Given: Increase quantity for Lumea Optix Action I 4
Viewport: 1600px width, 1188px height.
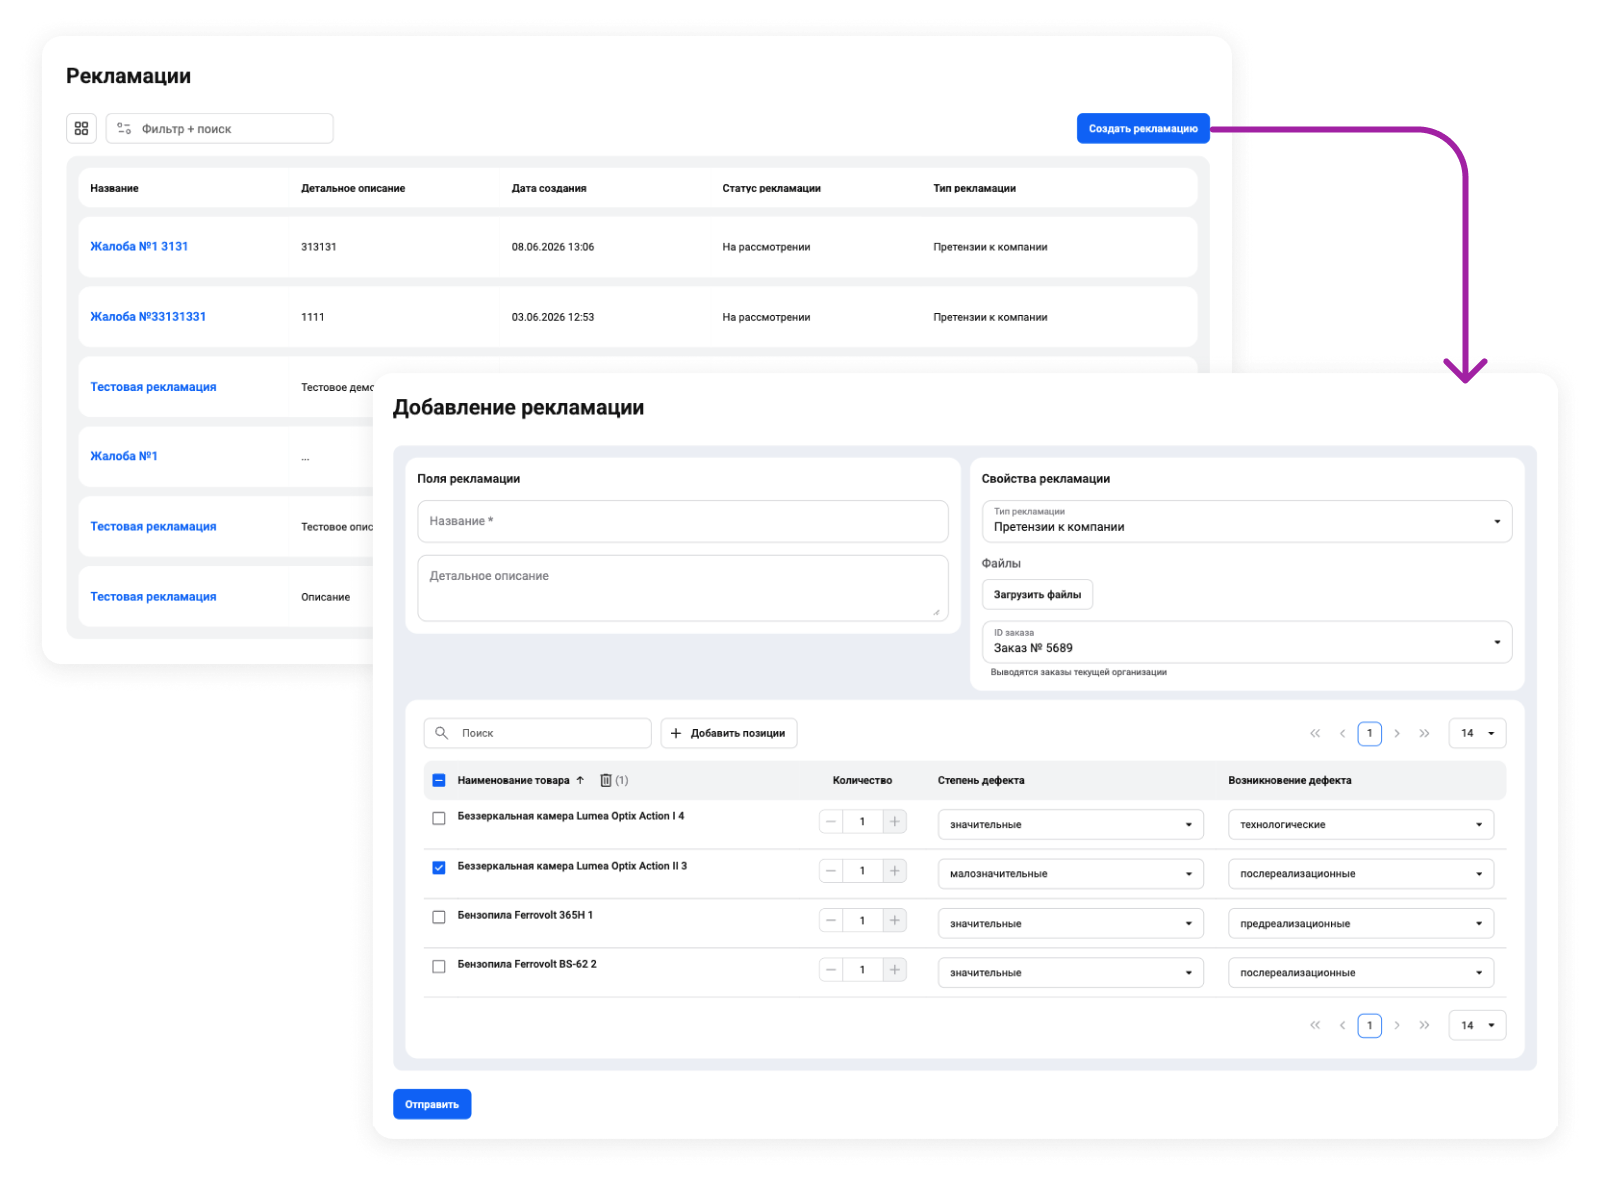Looking at the screenshot, I should (895, 821).
